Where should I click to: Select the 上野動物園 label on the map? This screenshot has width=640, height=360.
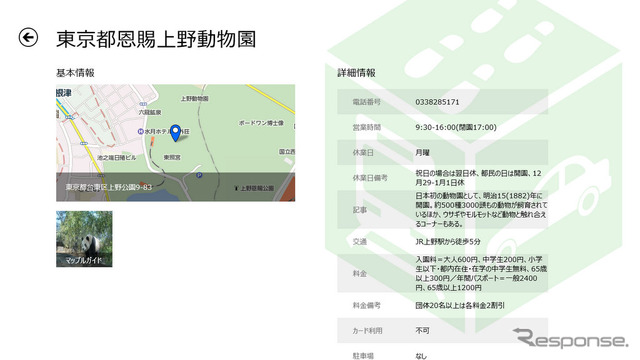coord(195,99)
